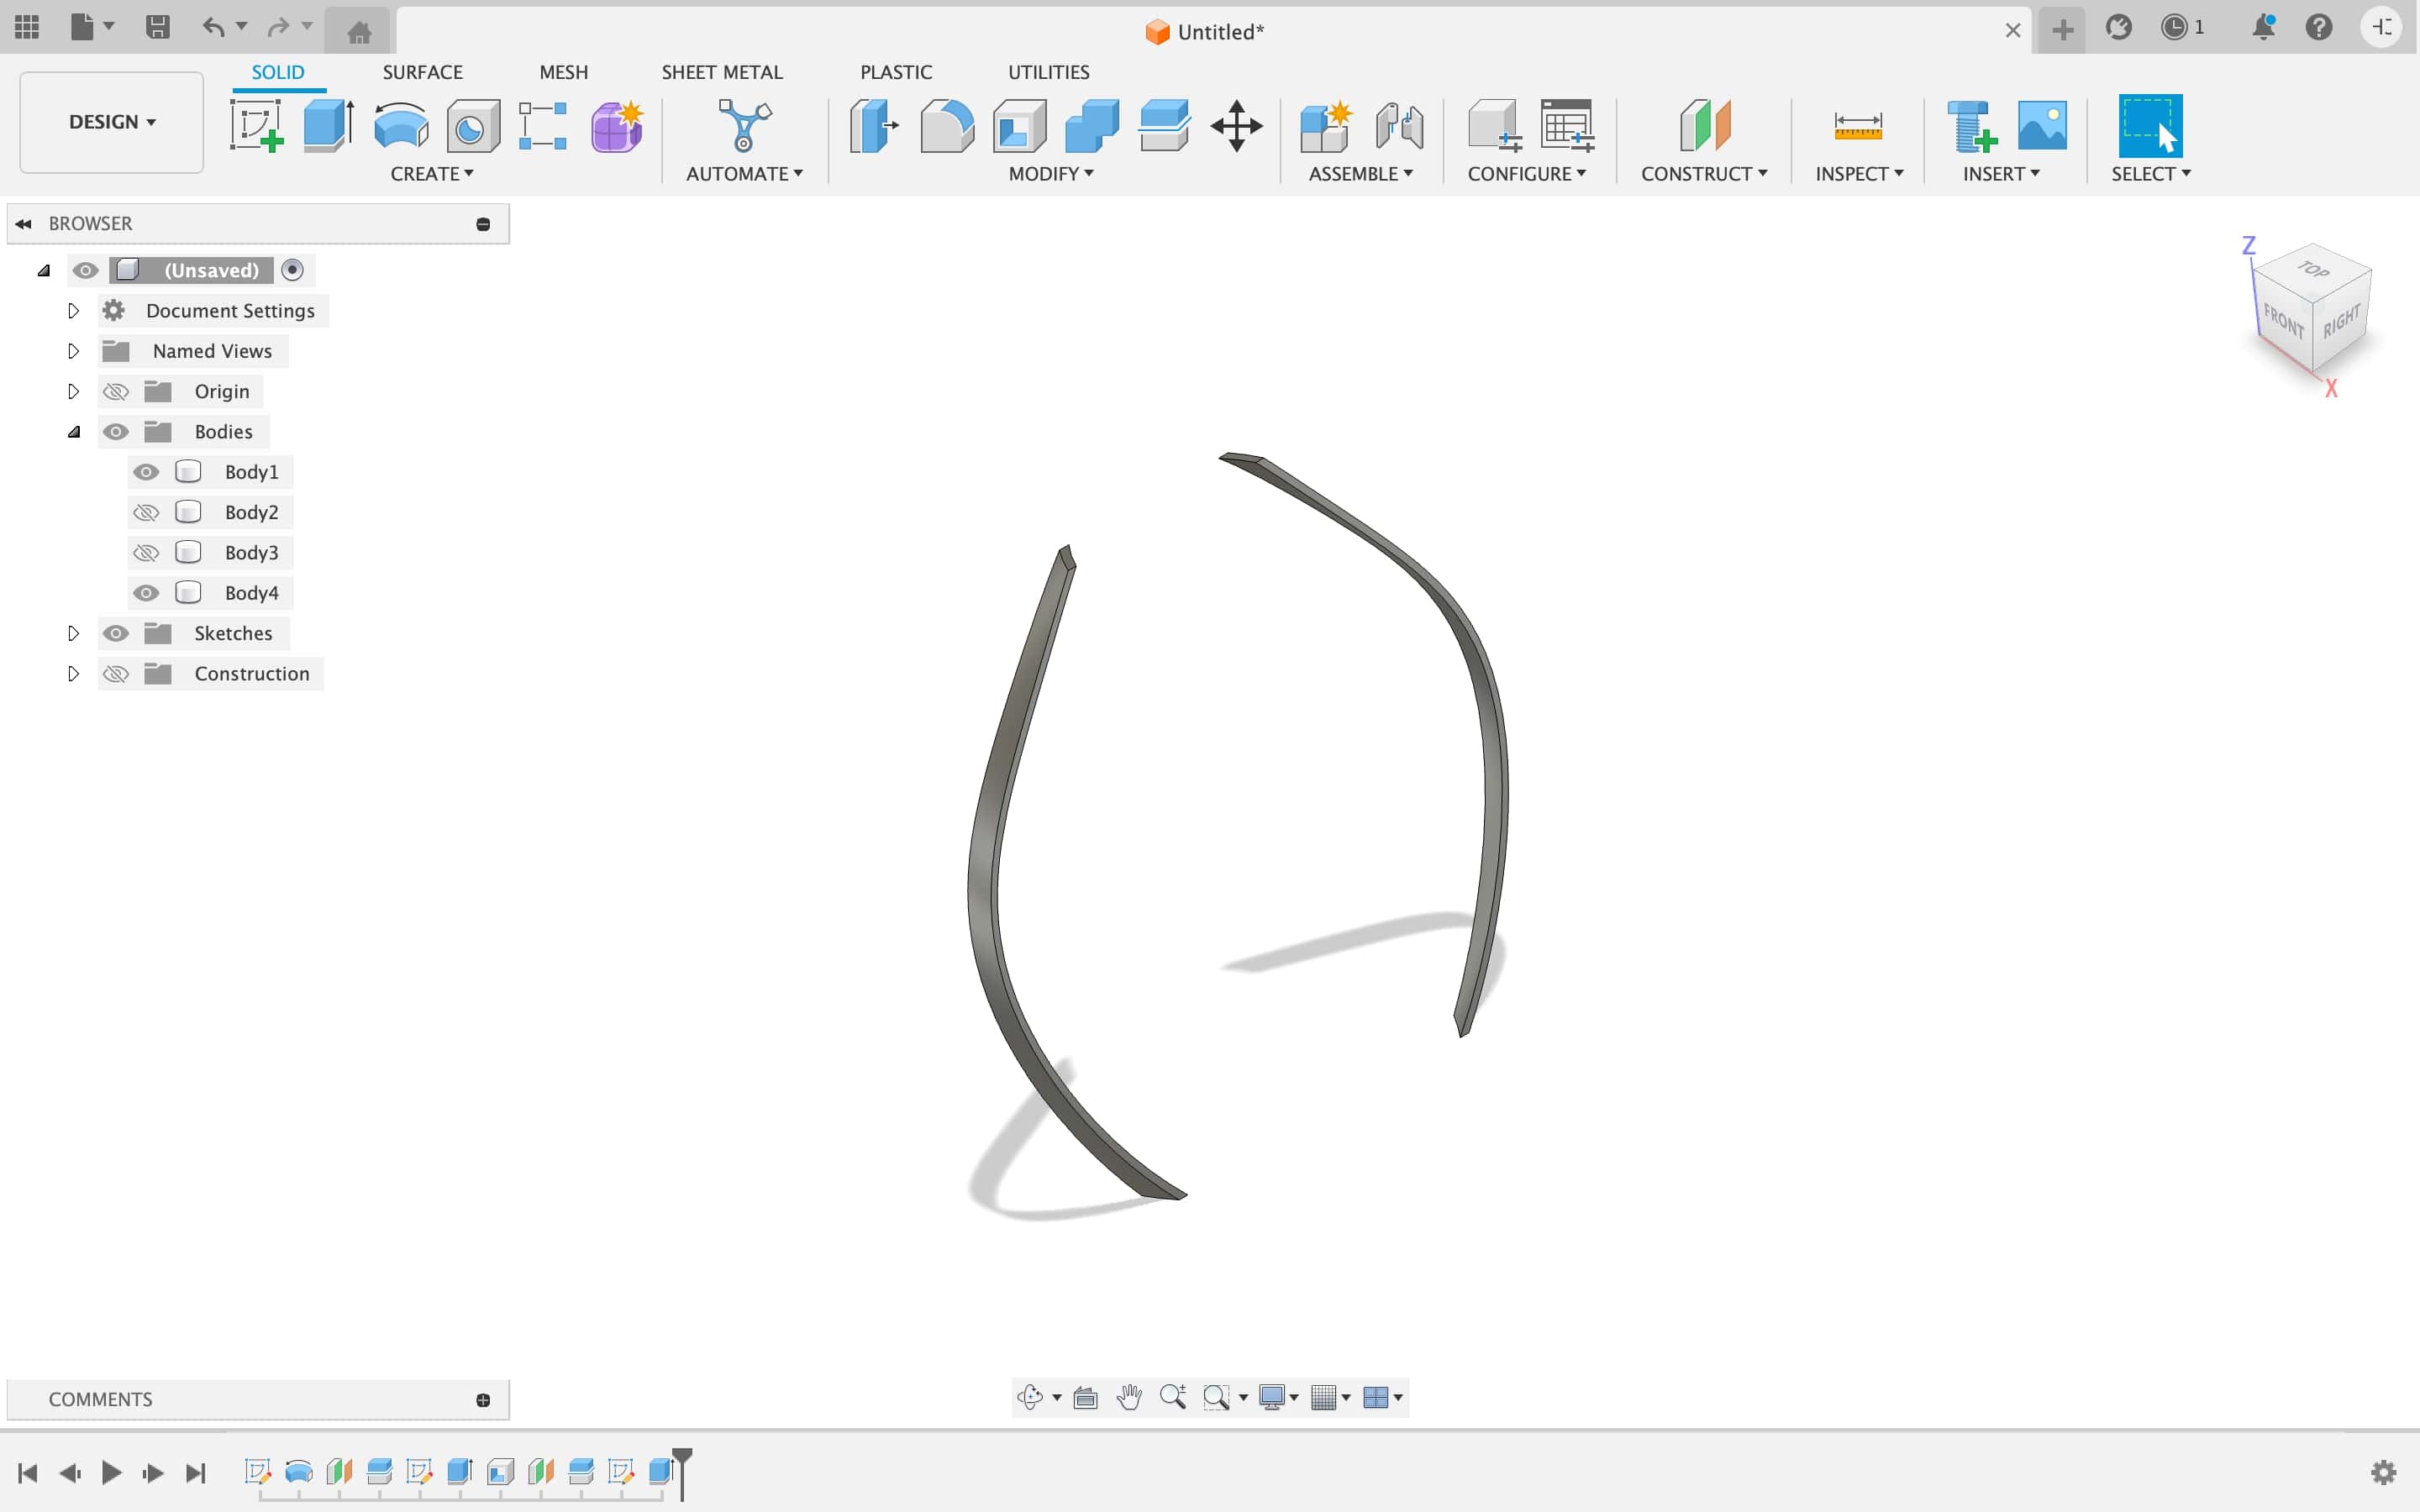Activate the Unsaved component radio button
Screen dimensions: 2420x1512
coord(292,270)
